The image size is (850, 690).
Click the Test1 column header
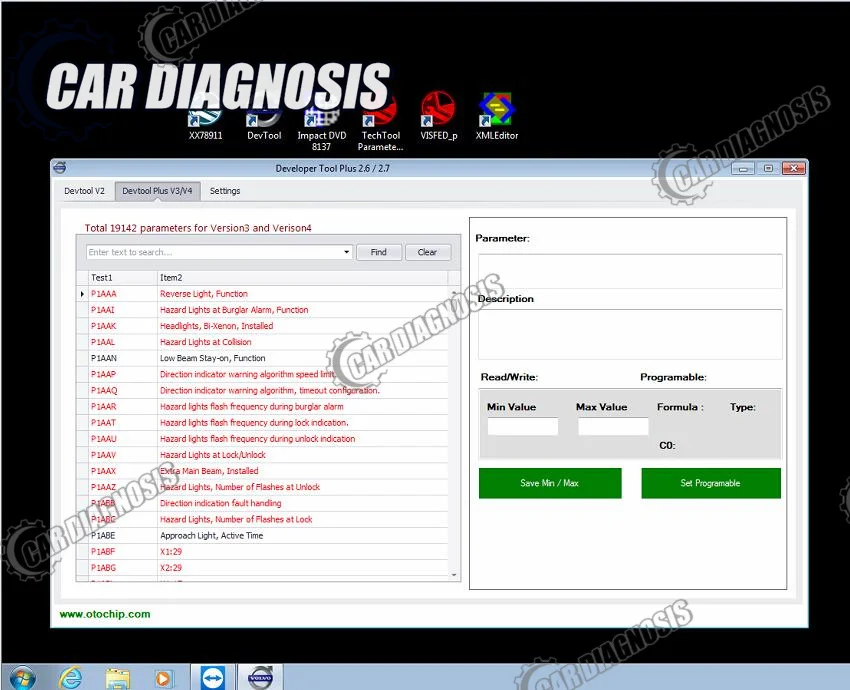123,278
